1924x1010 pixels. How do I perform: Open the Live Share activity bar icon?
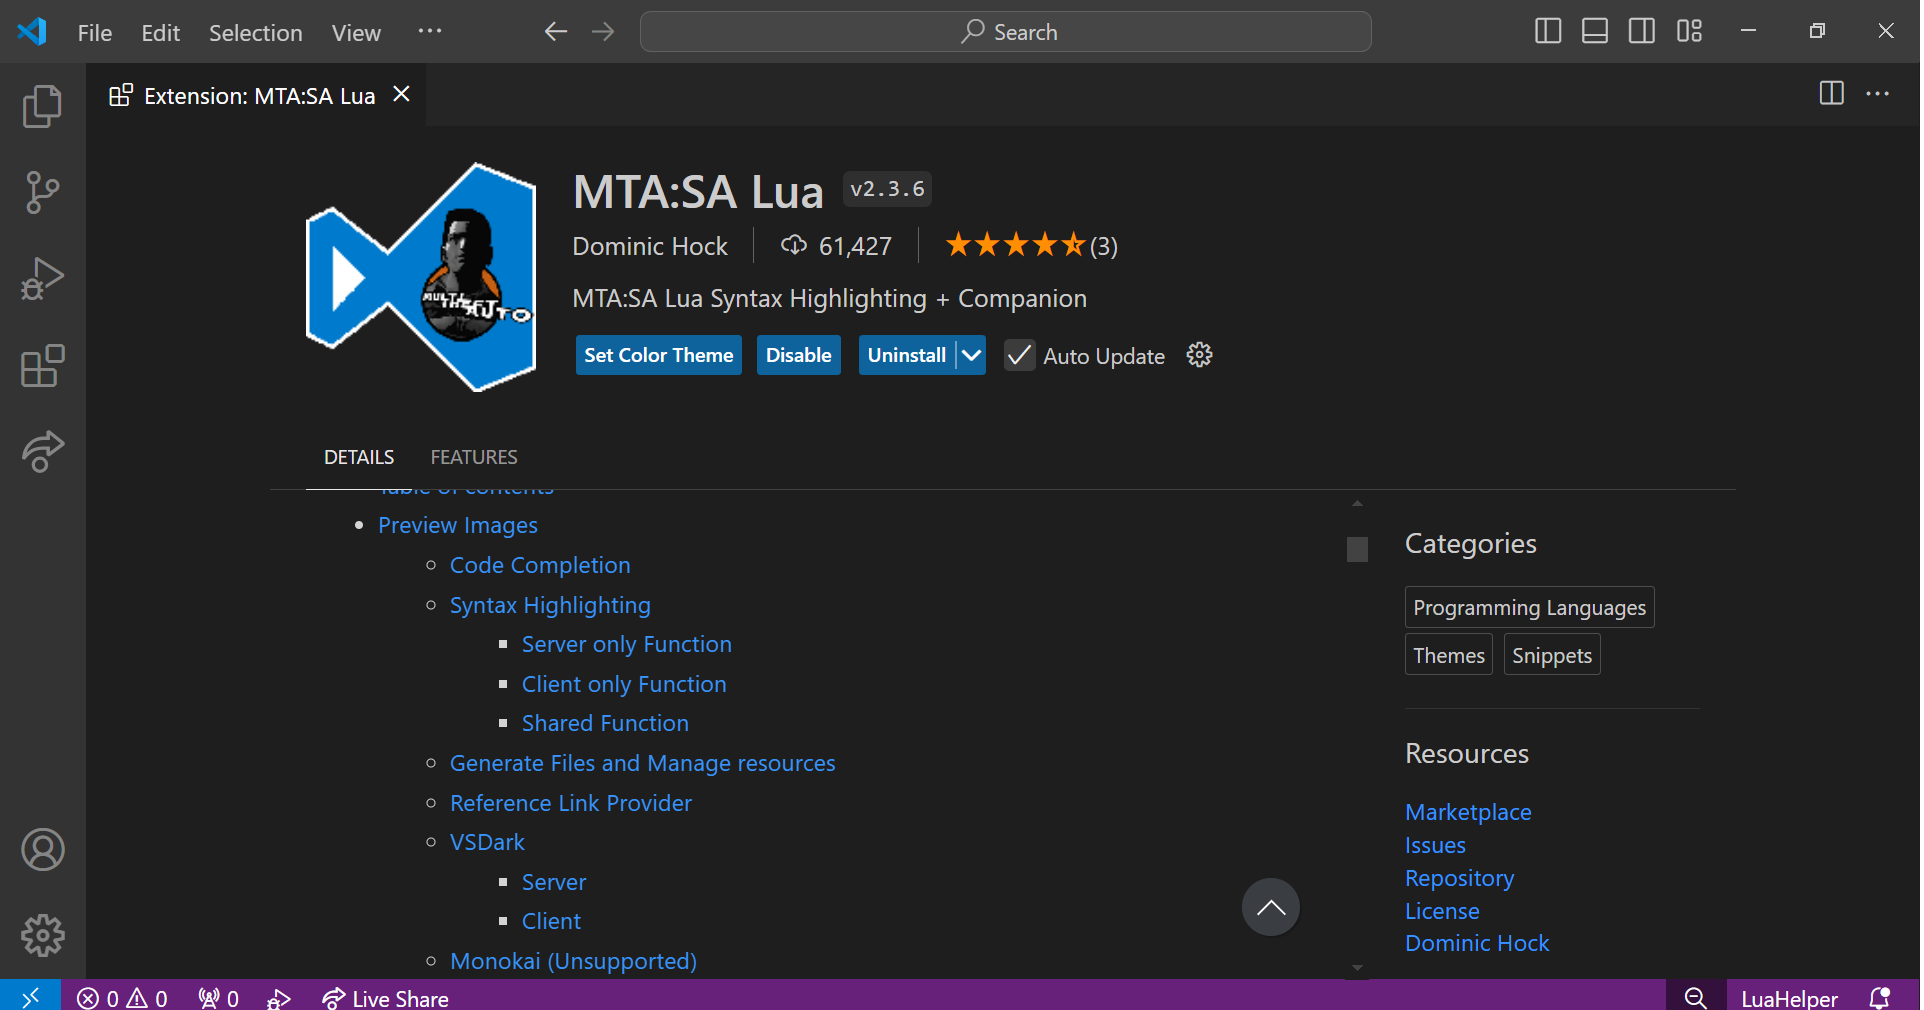[x=42, y=452]
